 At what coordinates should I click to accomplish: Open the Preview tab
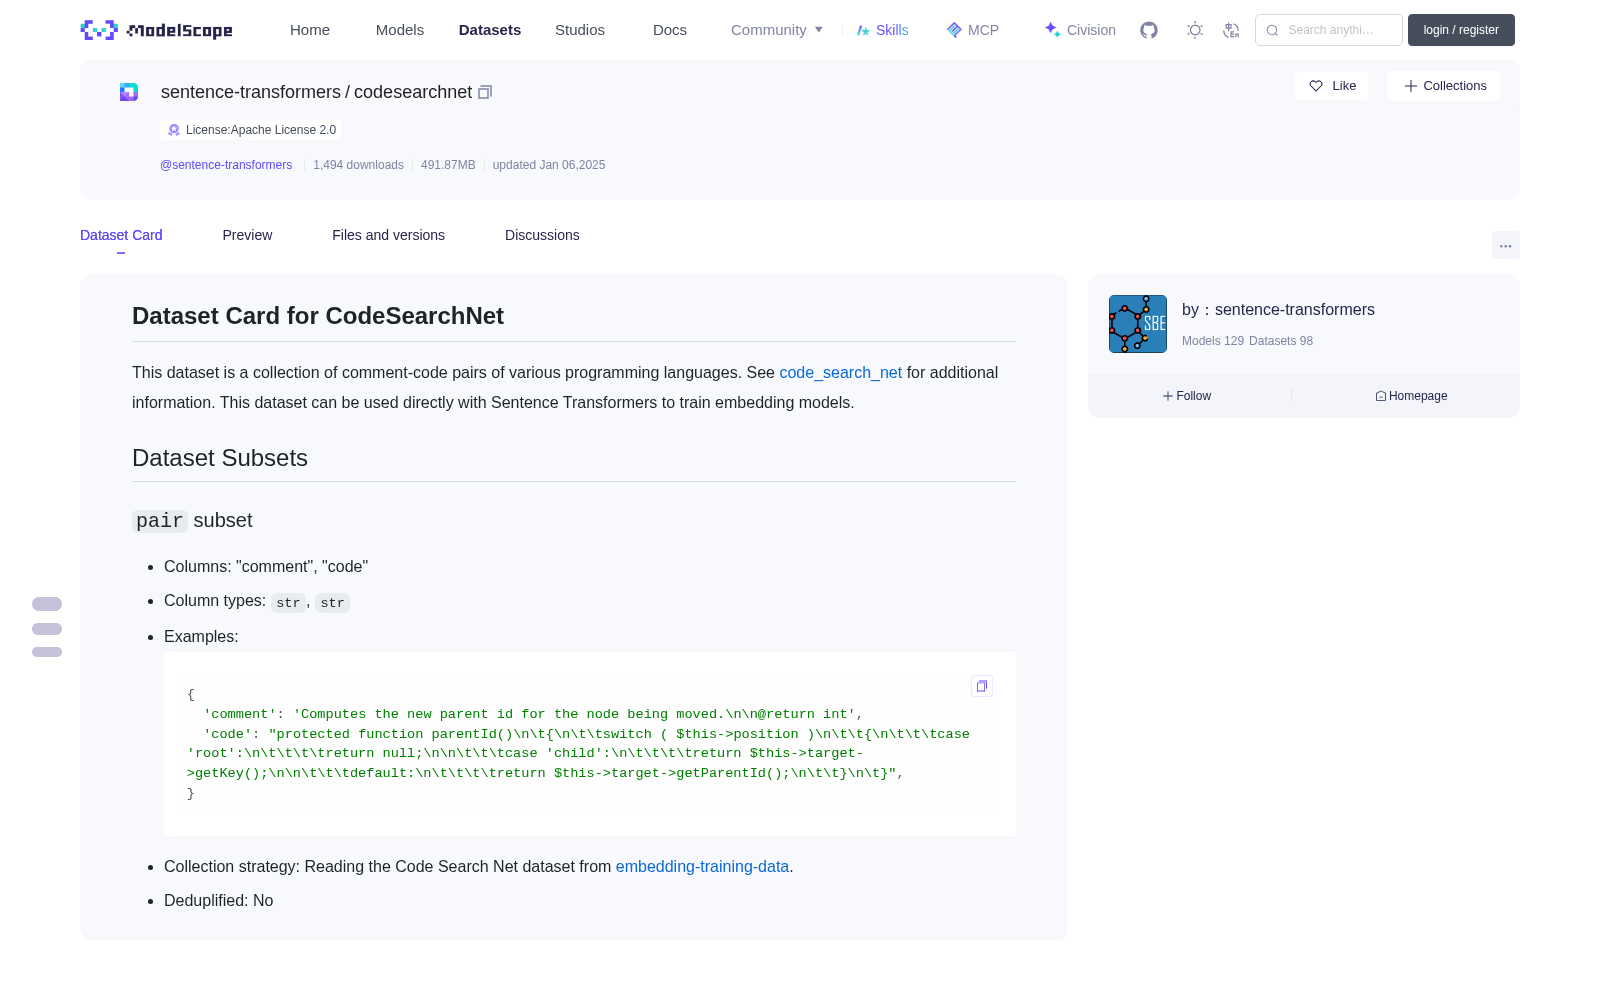pos(247,235)
